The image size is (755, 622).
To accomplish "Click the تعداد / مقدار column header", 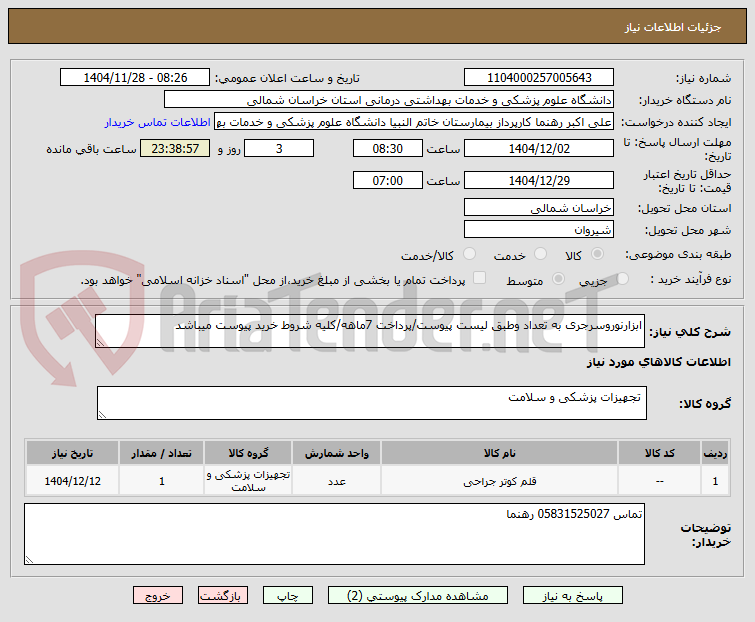I will [161, 453].
